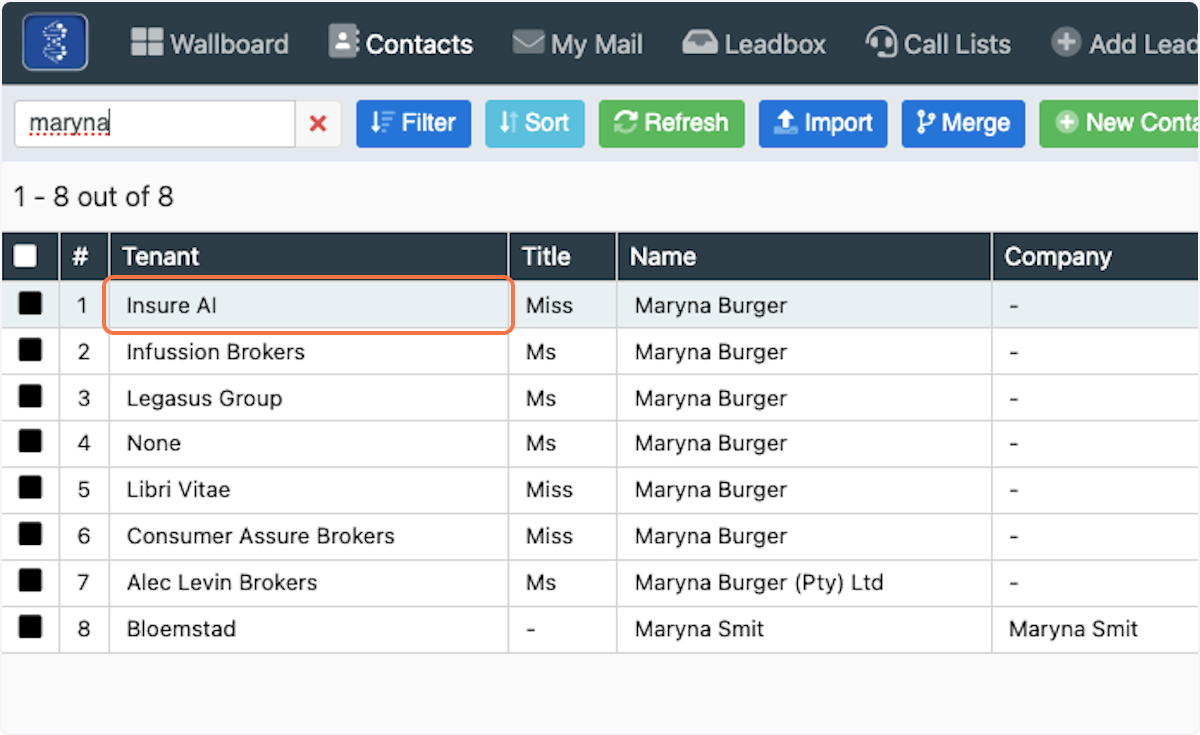Click the Import button
The width and height of the screenshot is (1200, 735).
coord(823,123)
